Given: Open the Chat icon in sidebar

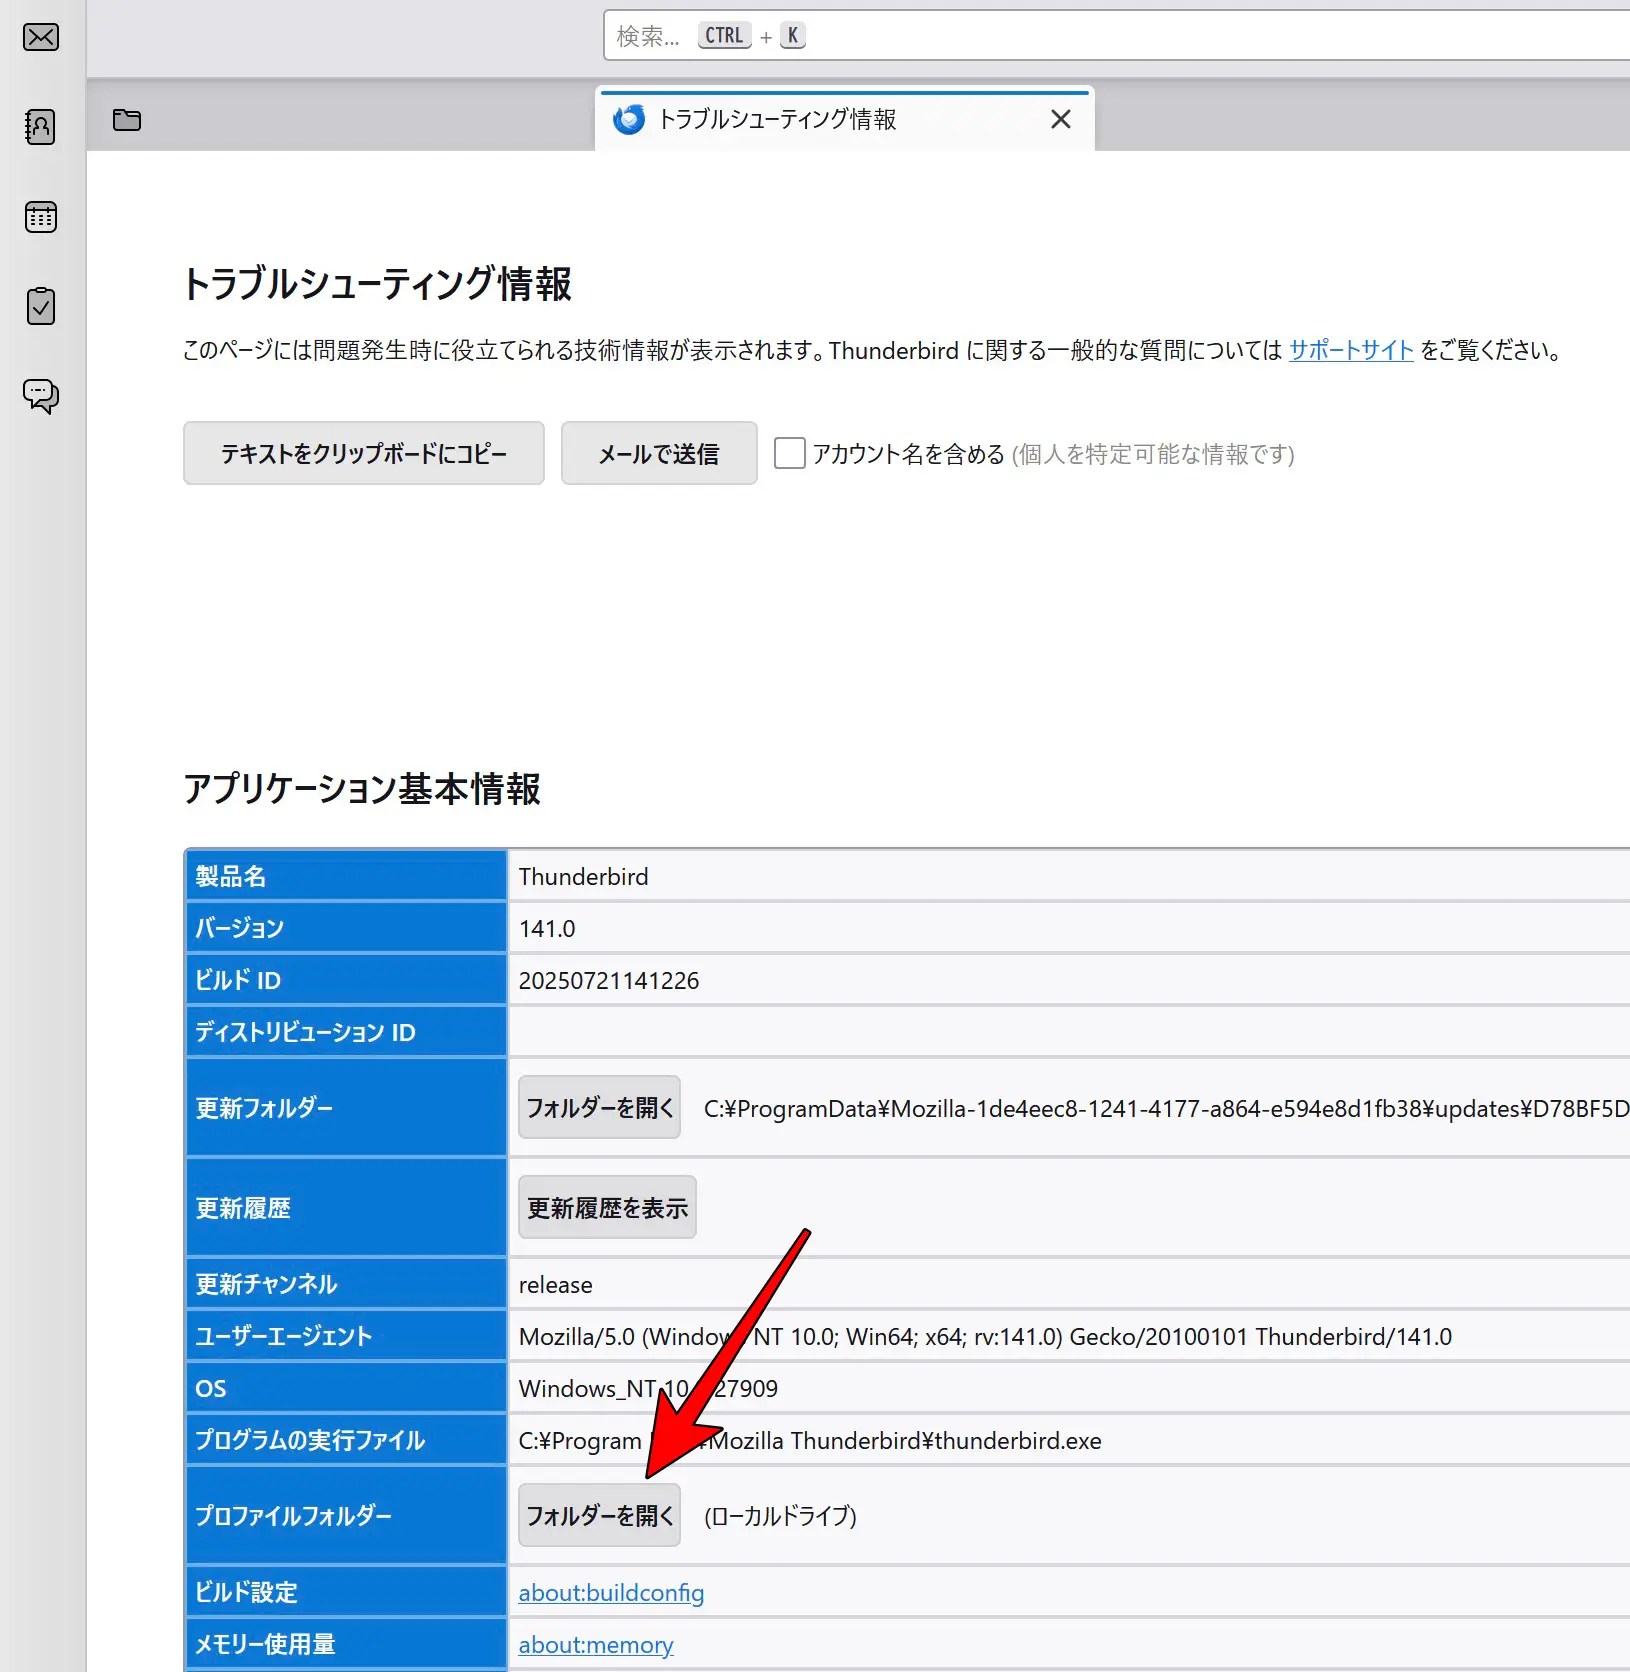Looking at the screenshot, I should pyautogui.click(x=41, y=396).
